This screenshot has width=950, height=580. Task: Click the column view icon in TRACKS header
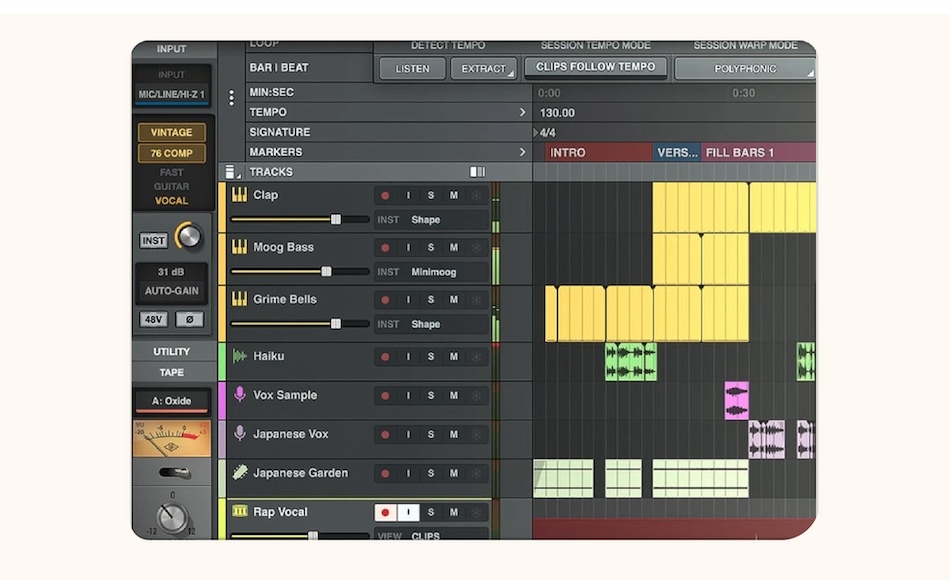(x=478, y=172)
